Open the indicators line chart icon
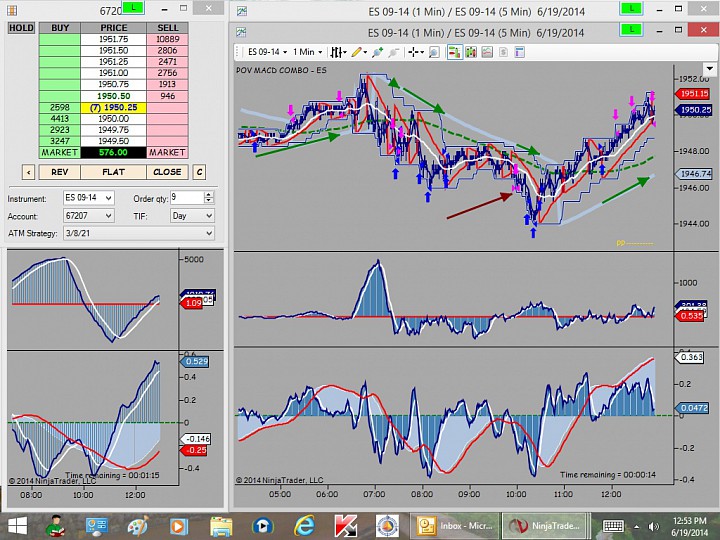The height and width of the screenshot is (540, 720). coord(487,52)
